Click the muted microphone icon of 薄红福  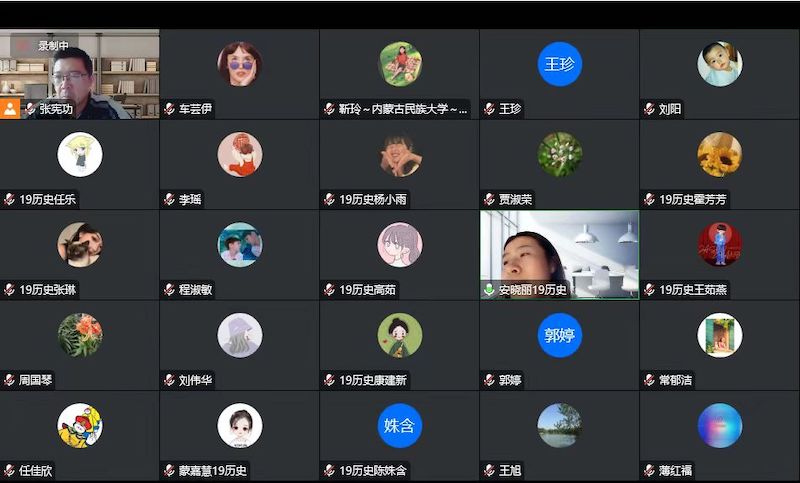649,470
